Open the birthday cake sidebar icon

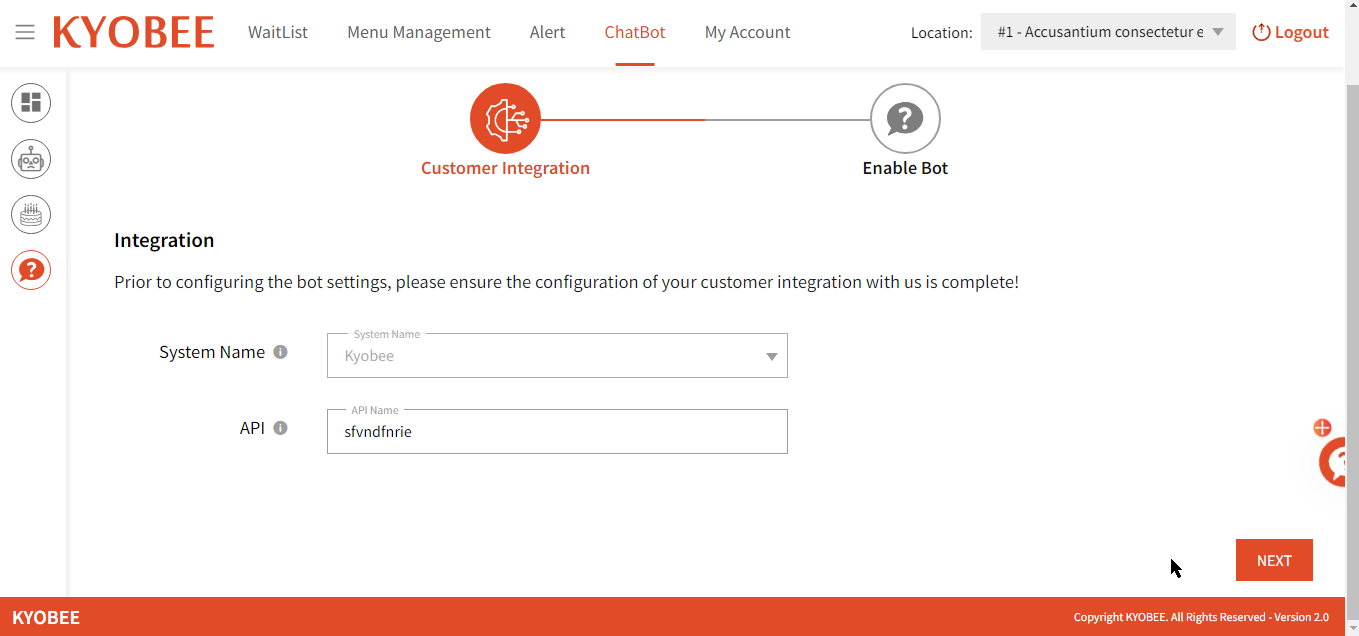point(31,215)
